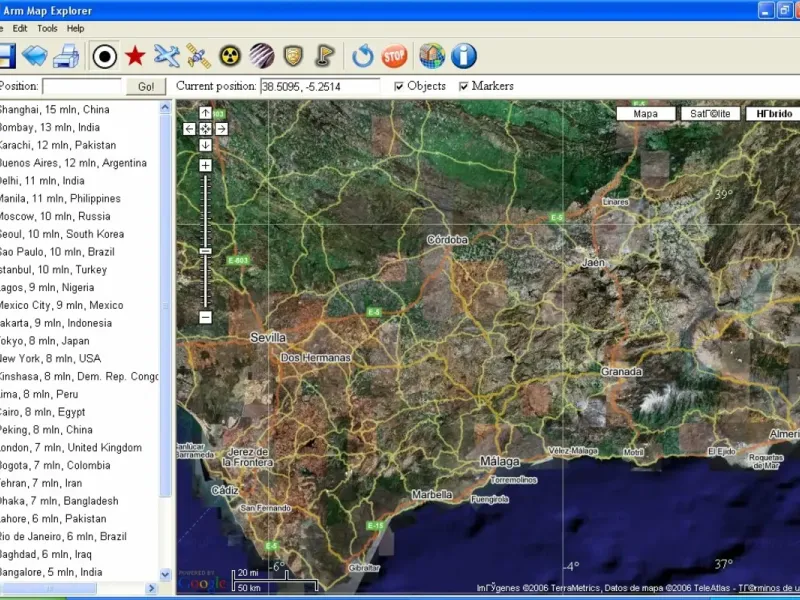The height and width of the screenshot is (600, 800).
Task: Uncheck the Markers checkbox
Action: [464, 87]
